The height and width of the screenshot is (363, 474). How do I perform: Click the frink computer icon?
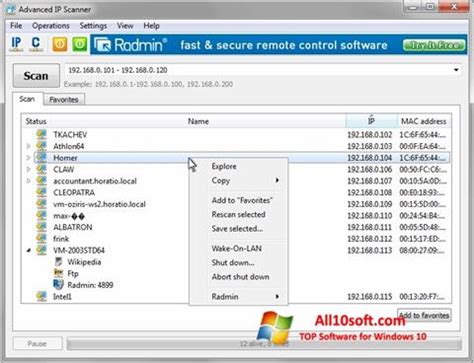[42, 239]
